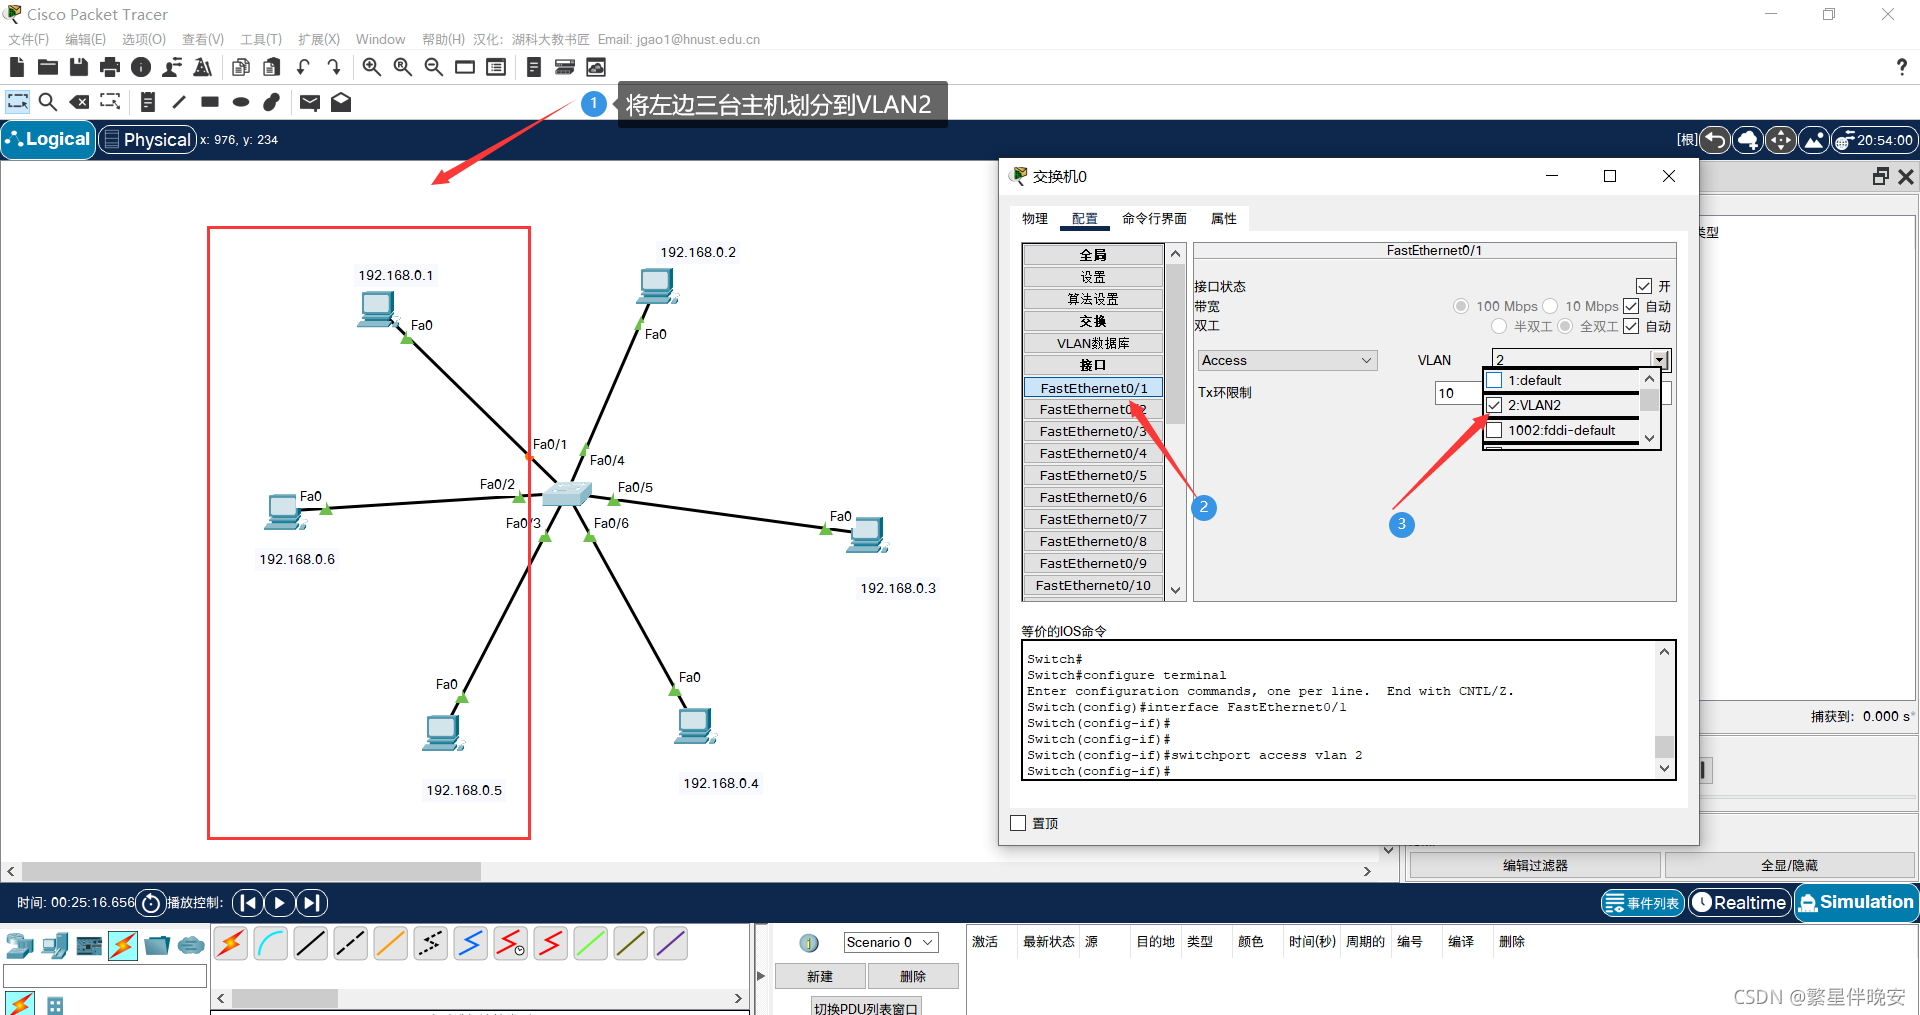This screenshot has width=1920, height=1015.
Task: Zoom in with the magnifier plus icon
Action: 372,67
